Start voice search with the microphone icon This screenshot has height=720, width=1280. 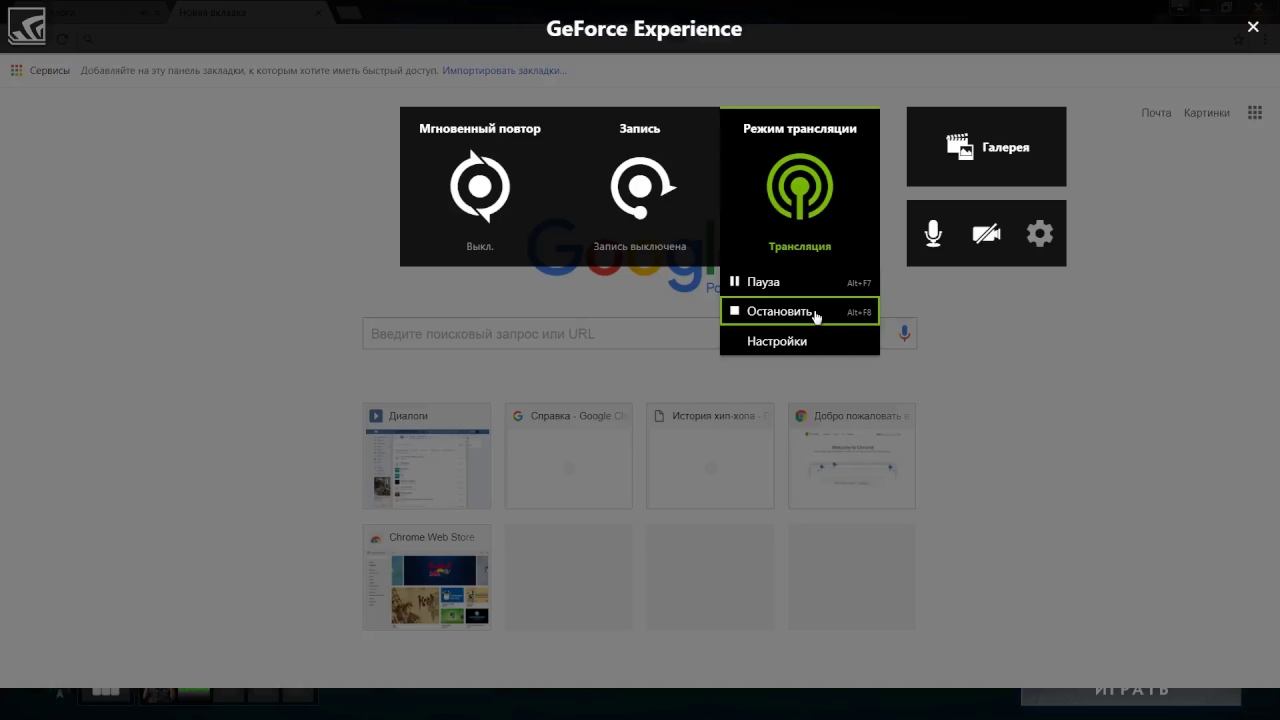click(904, 334)
